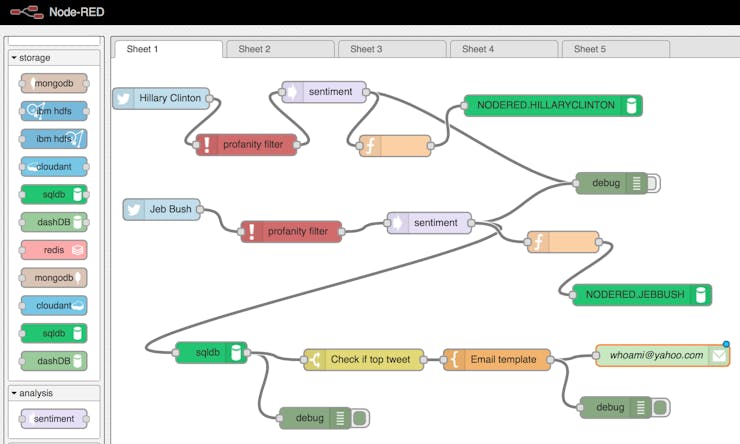The image size is (740, 444).
Task: Select the second mongodb palette node
Action: (x=54, y=278)
